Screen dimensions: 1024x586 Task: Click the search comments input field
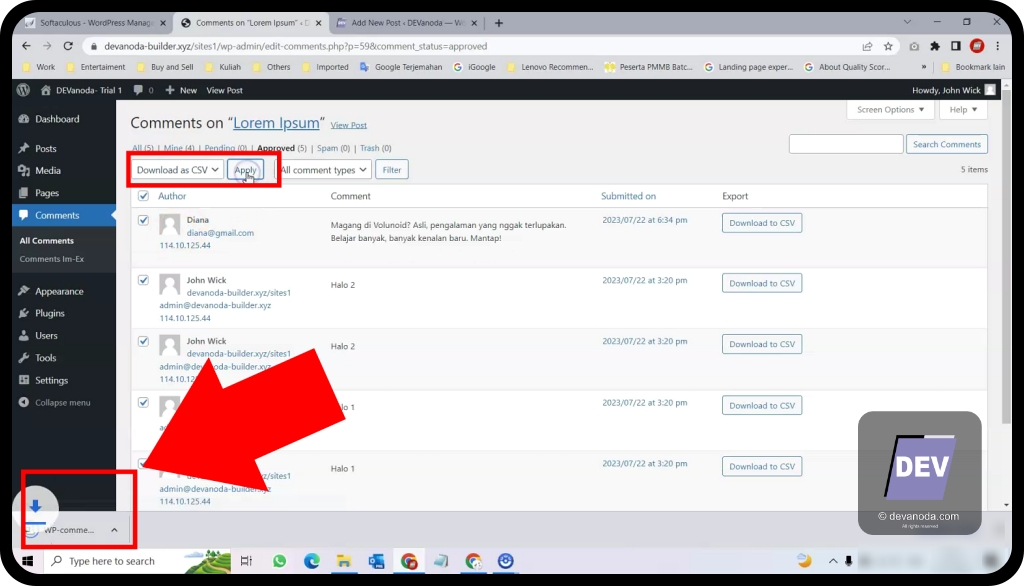[846, 144]
